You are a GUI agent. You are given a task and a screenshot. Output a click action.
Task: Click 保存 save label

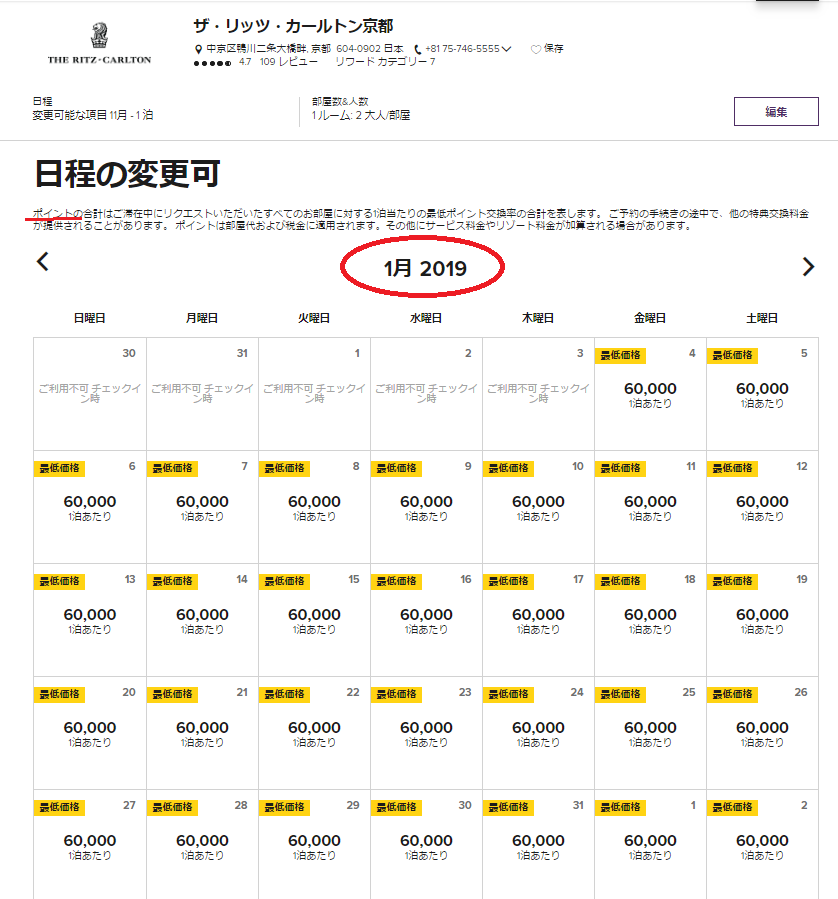[553, 49]
